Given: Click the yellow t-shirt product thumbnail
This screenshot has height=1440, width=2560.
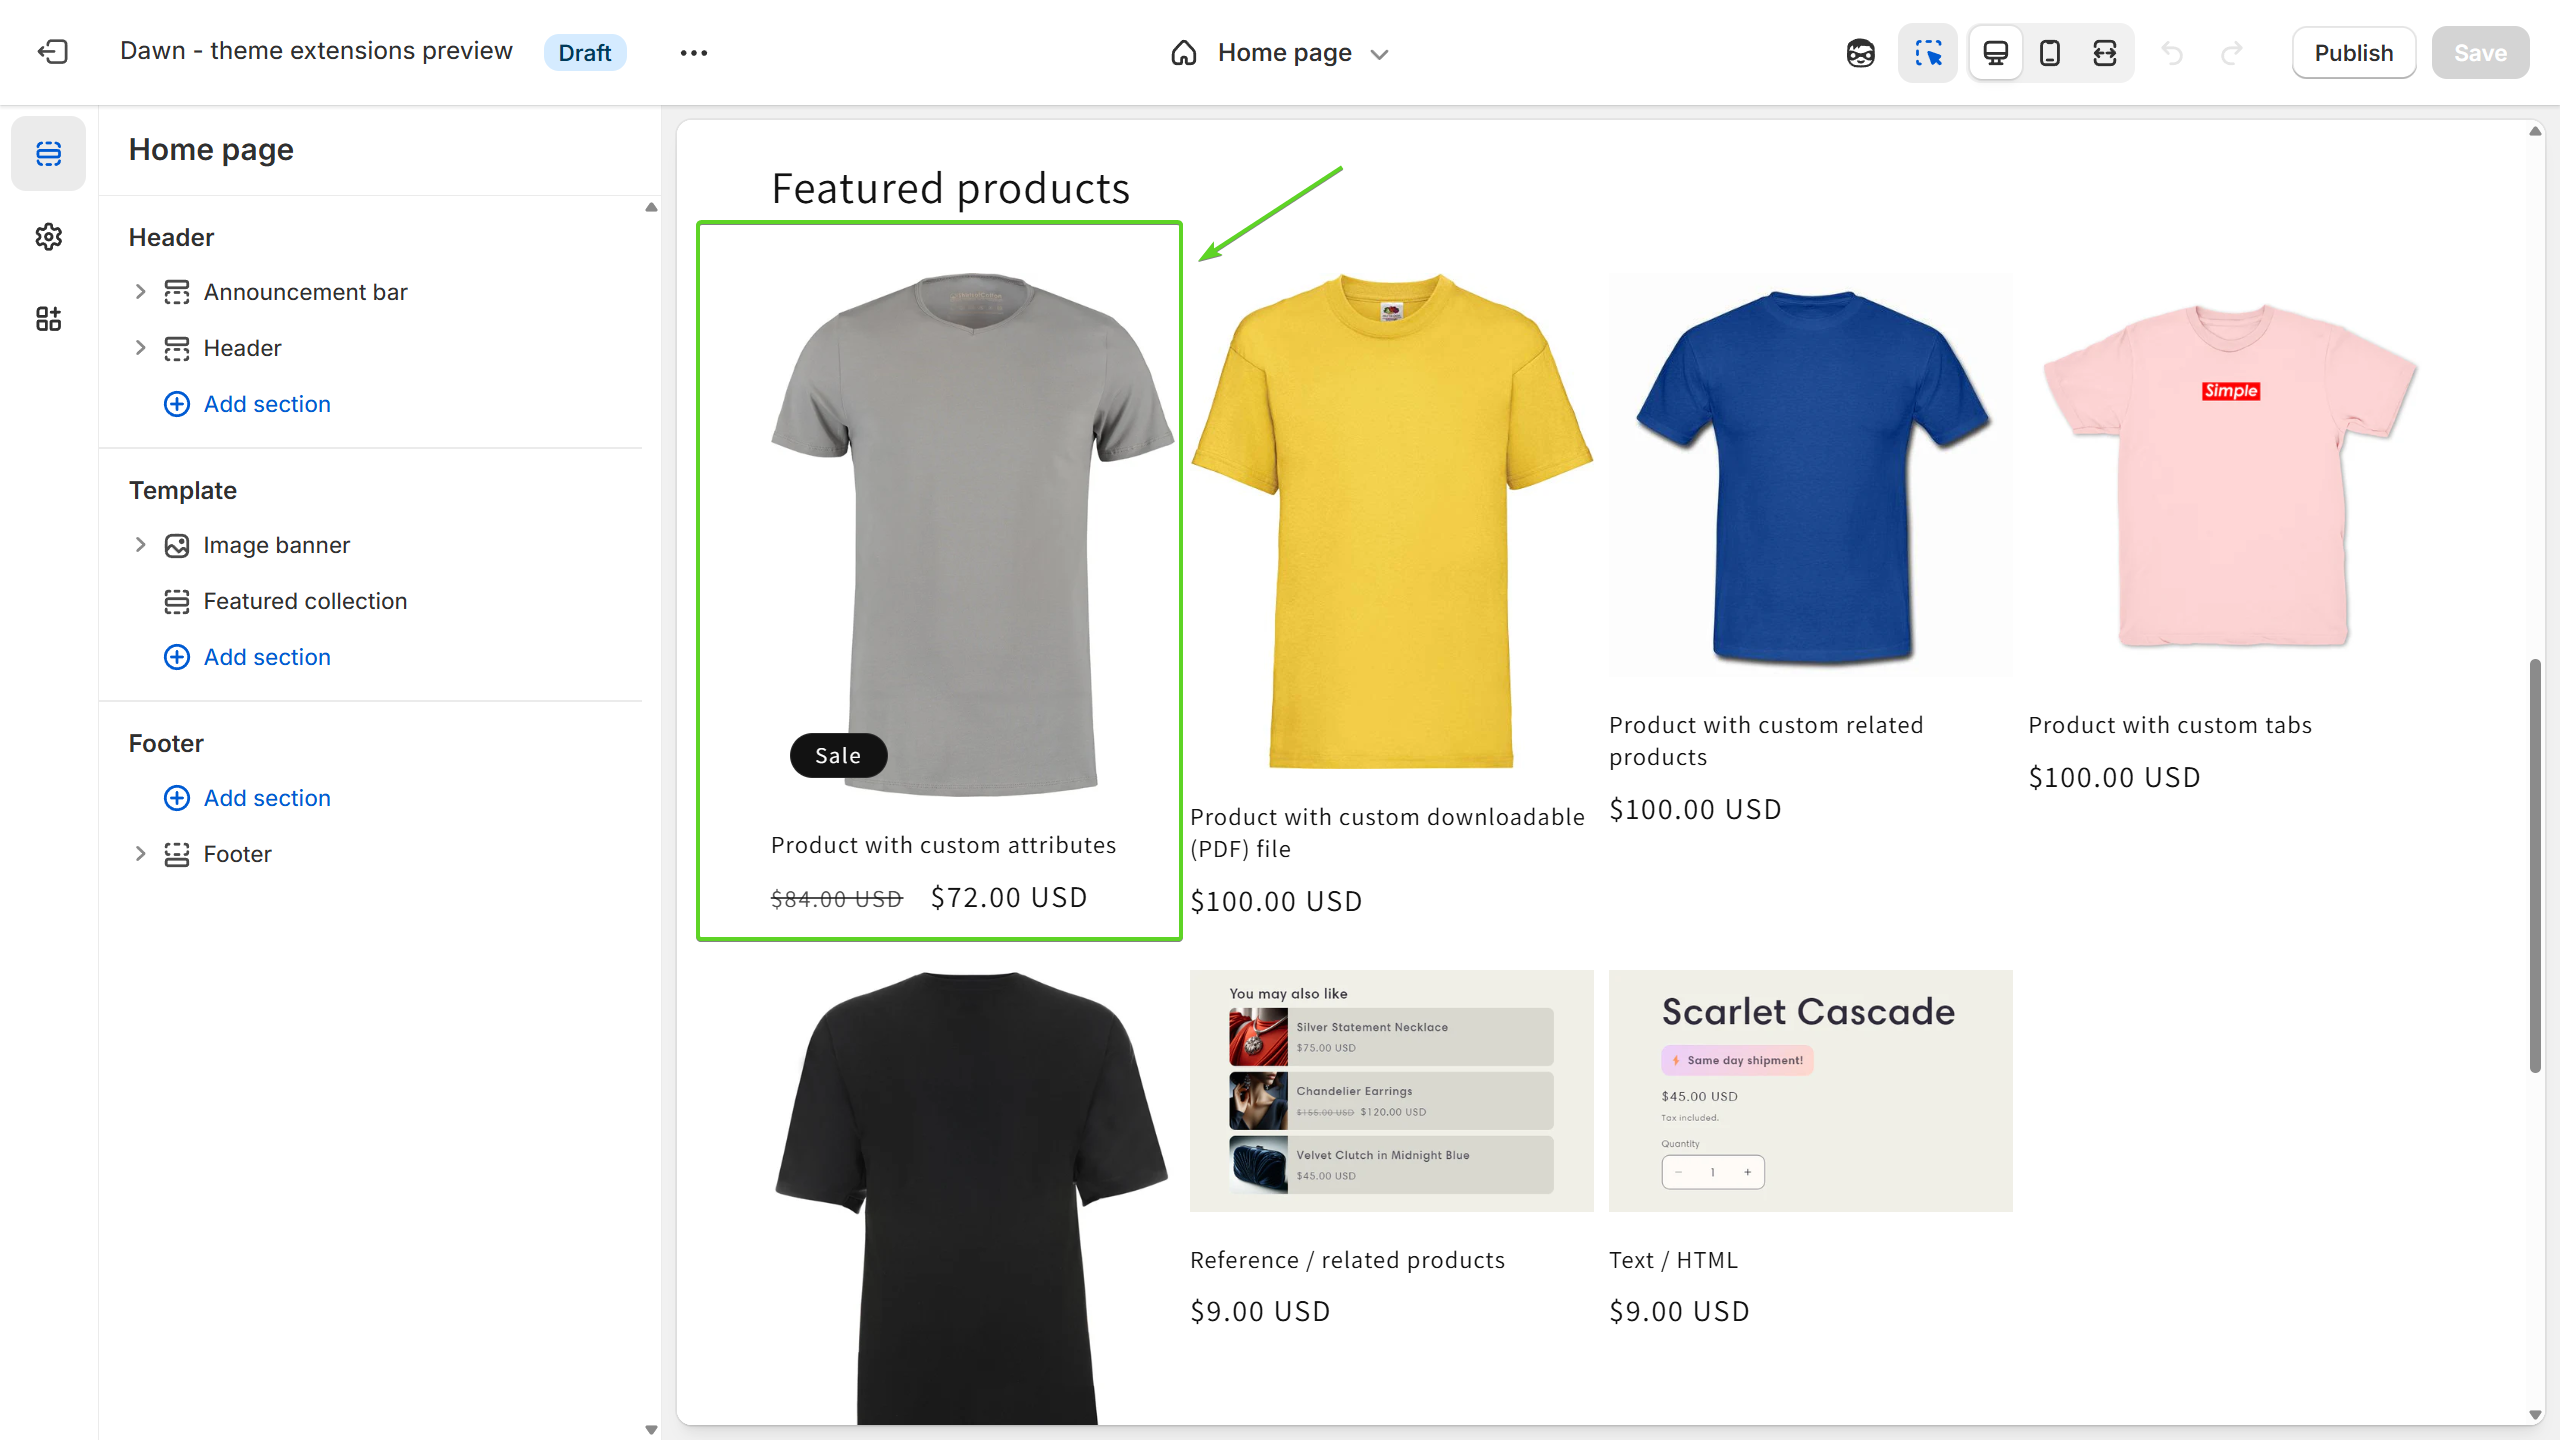Looking at the screenshot, I should 1390,520.
